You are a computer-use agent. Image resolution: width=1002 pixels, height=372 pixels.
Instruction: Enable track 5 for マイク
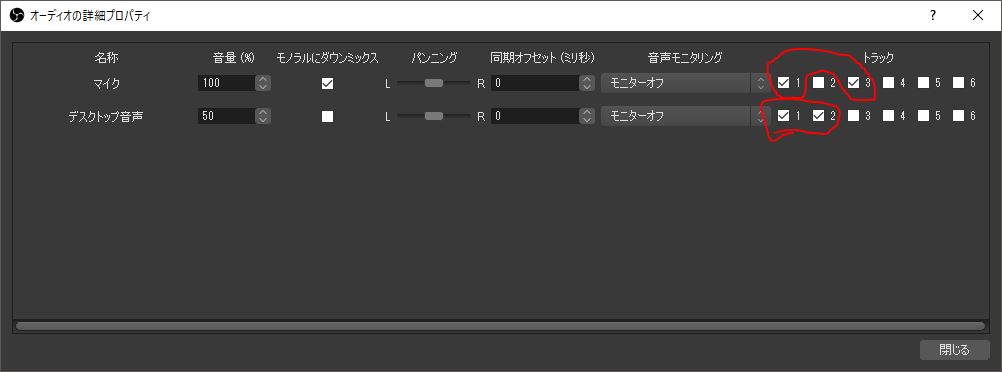pos(923,82)
